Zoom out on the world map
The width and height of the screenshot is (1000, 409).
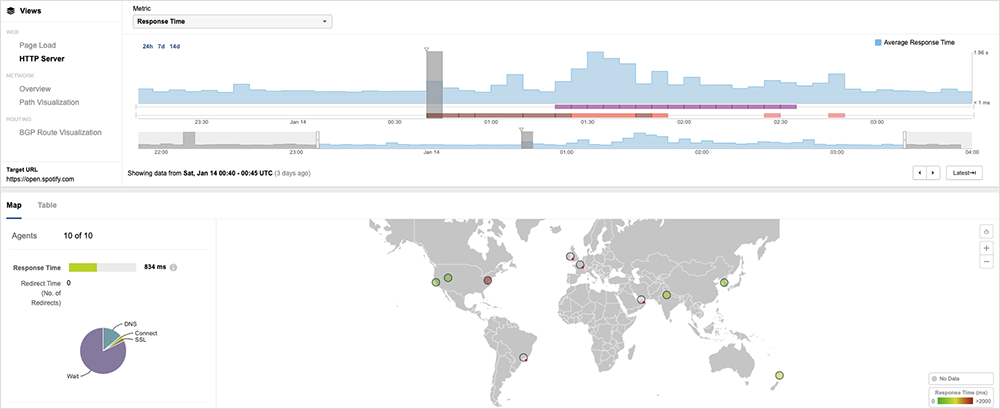(986, 260)
